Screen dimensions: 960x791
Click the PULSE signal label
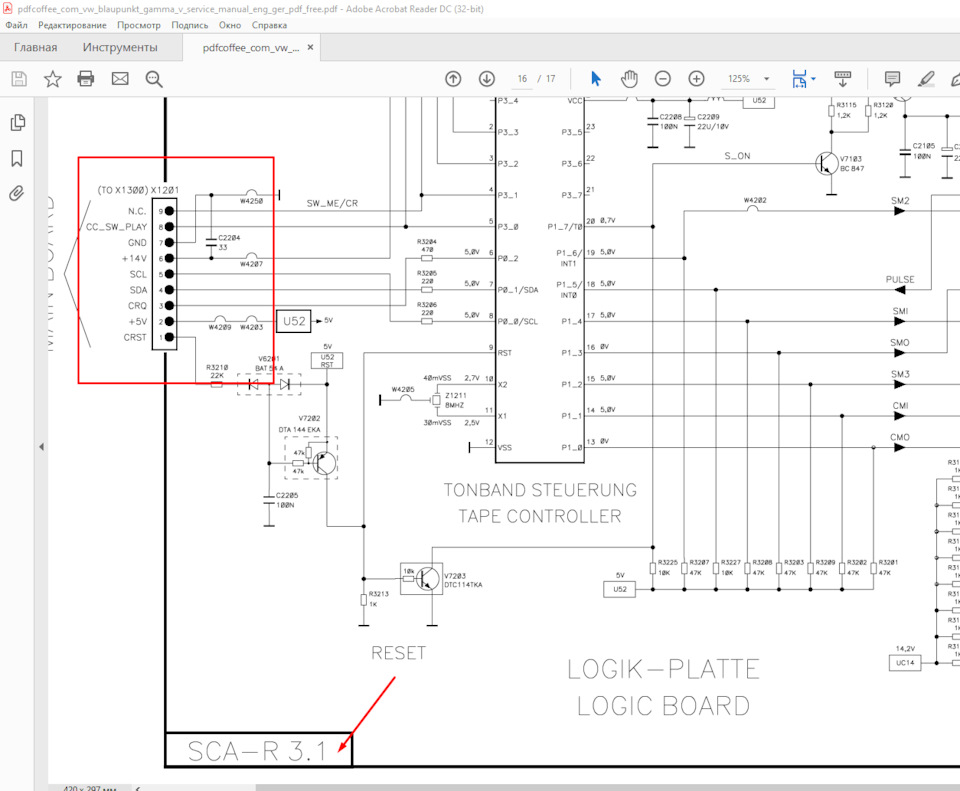coord(900,280)
